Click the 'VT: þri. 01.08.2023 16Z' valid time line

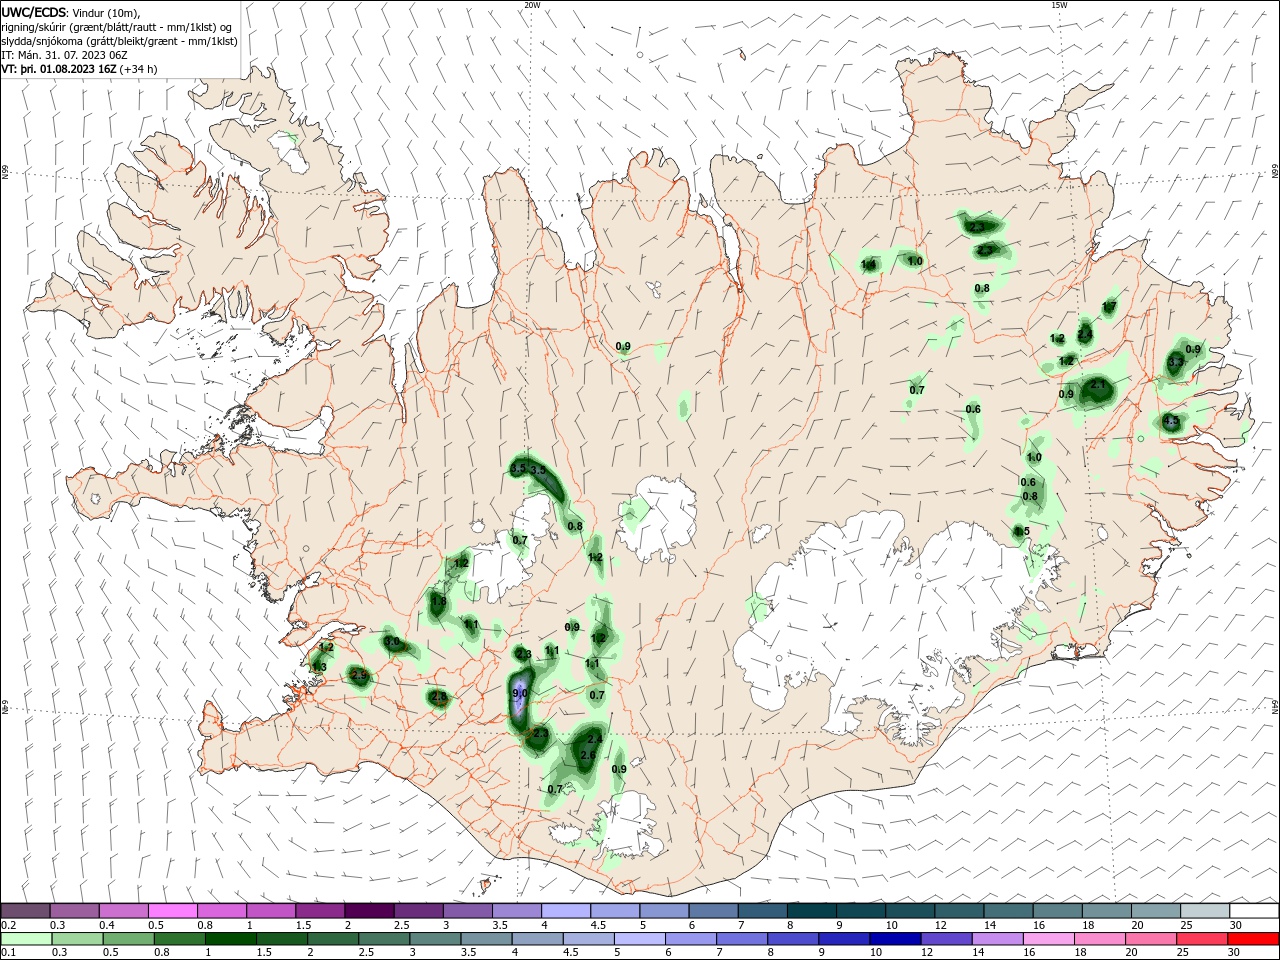click(x=59, y=69)
